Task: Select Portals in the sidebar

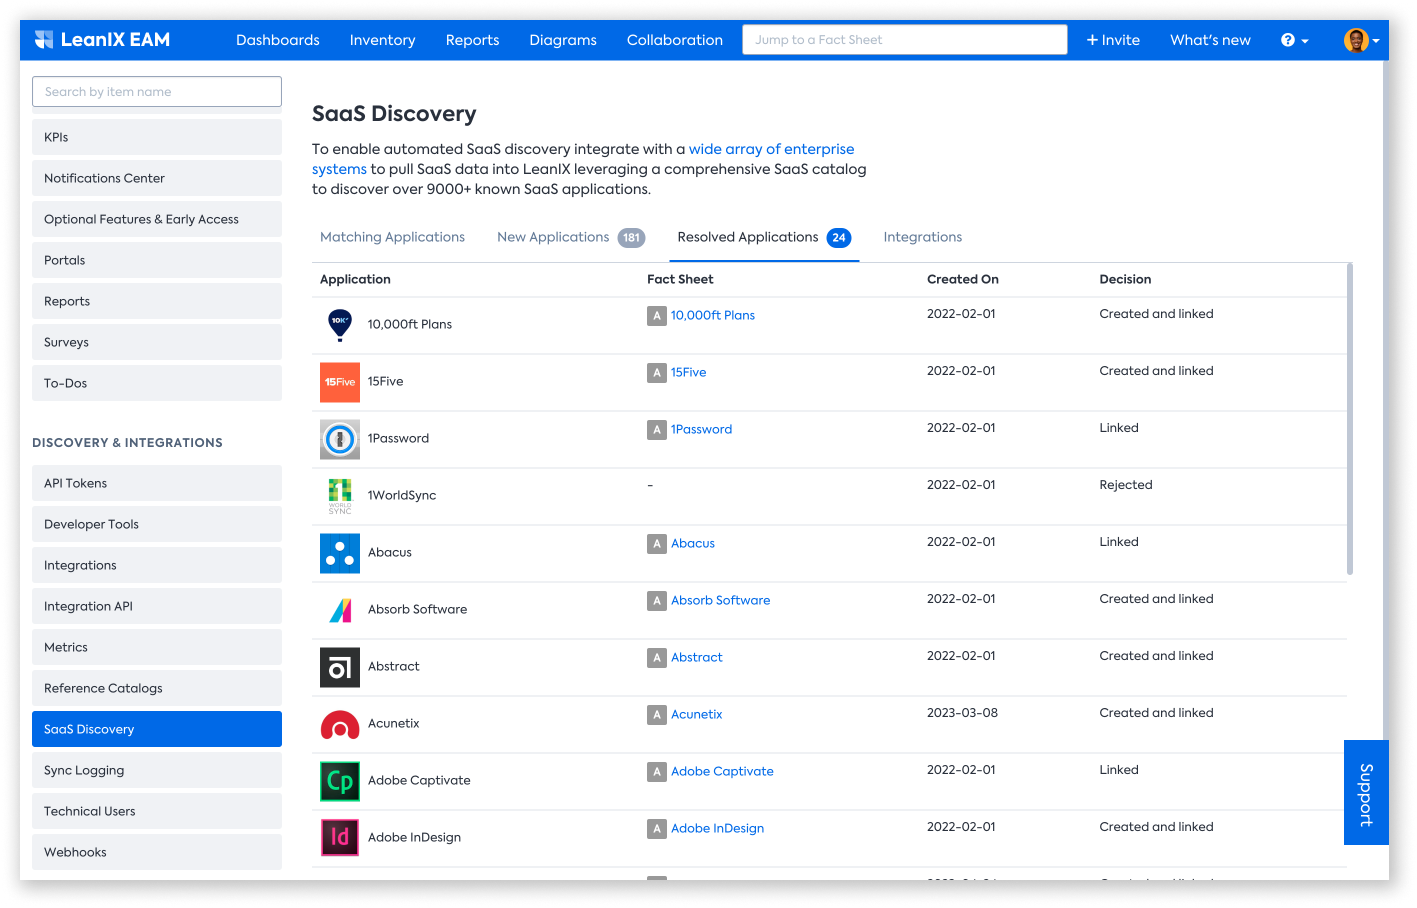Action: point(157,260)
